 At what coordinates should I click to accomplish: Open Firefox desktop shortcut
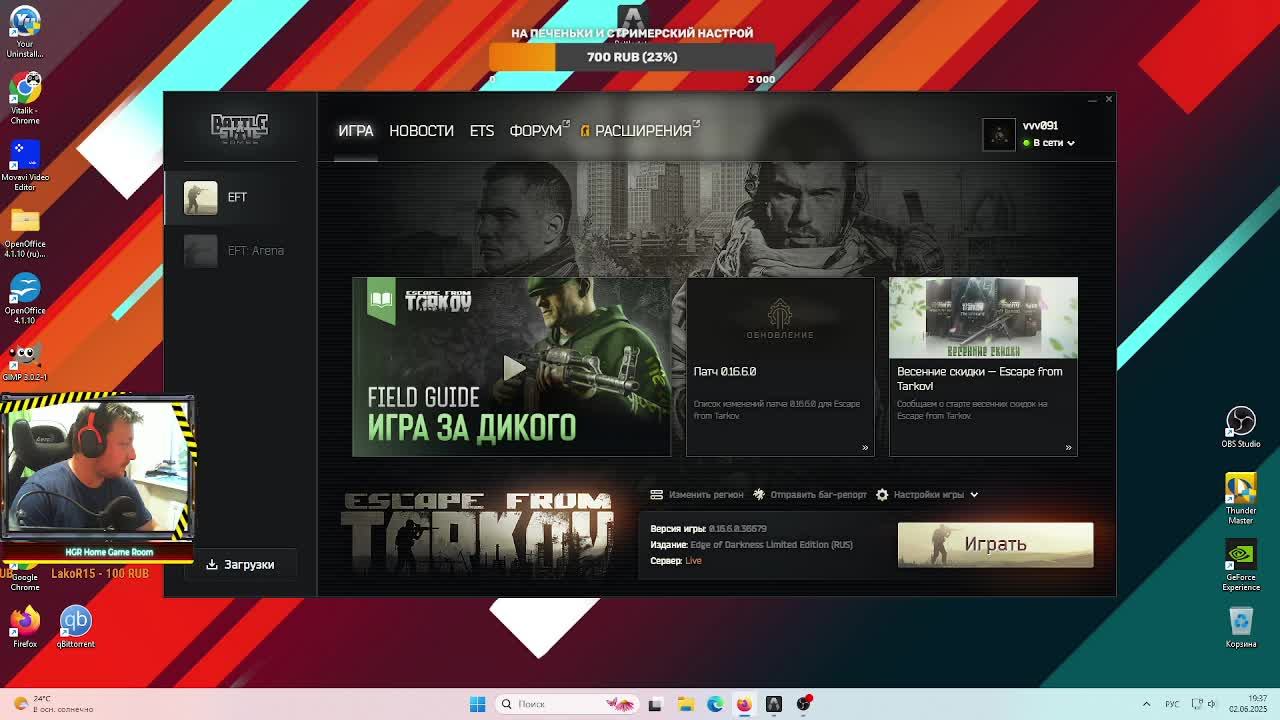click(x=25, y=627)
